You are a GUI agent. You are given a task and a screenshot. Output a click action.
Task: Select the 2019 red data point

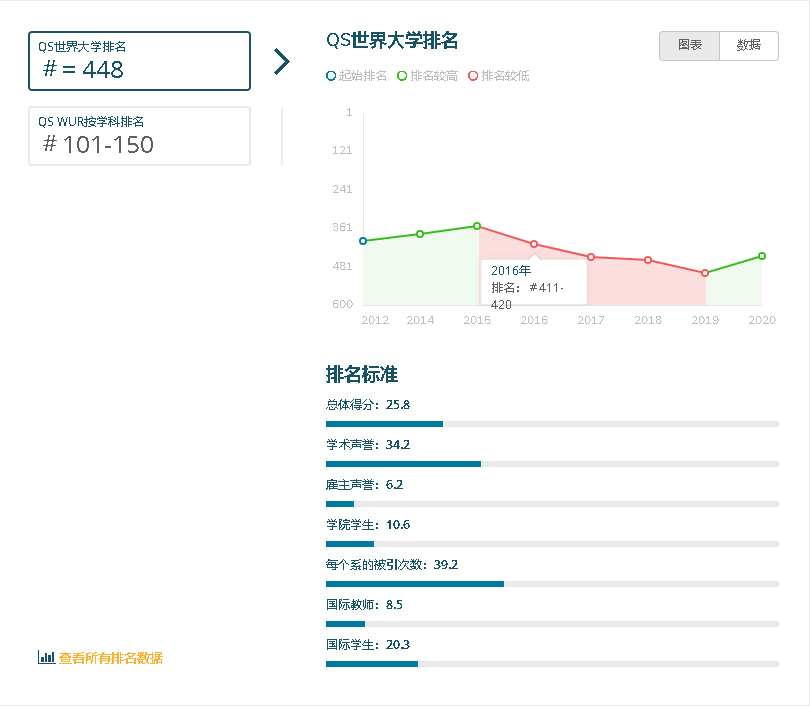704,272
